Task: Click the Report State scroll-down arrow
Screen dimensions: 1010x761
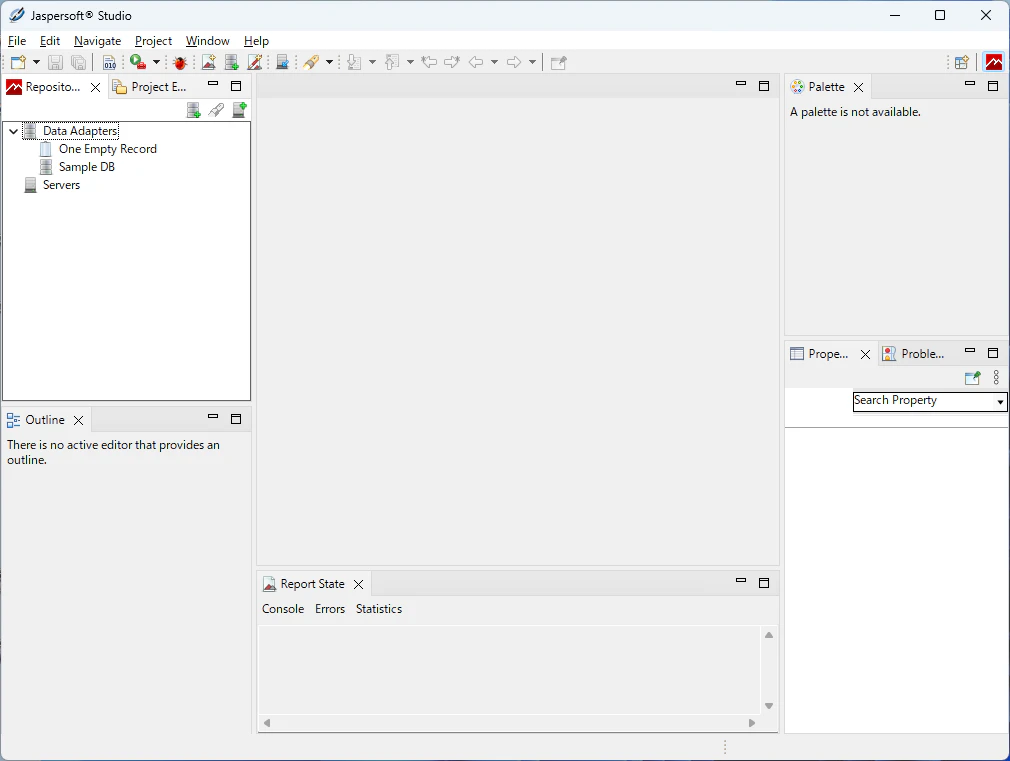Action: point(769,706)
